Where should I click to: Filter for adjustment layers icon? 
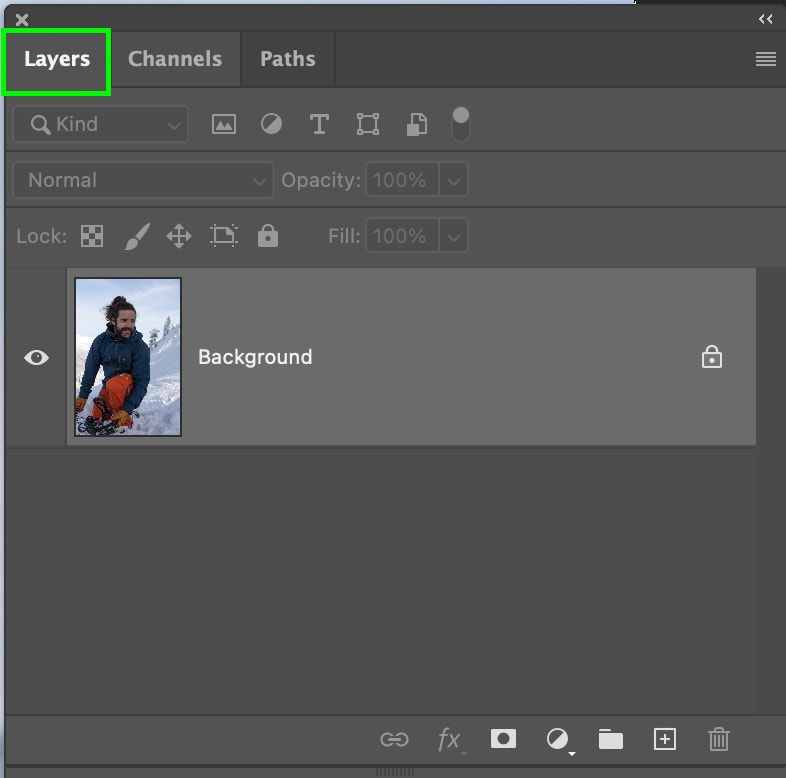(x=271, y=124)
